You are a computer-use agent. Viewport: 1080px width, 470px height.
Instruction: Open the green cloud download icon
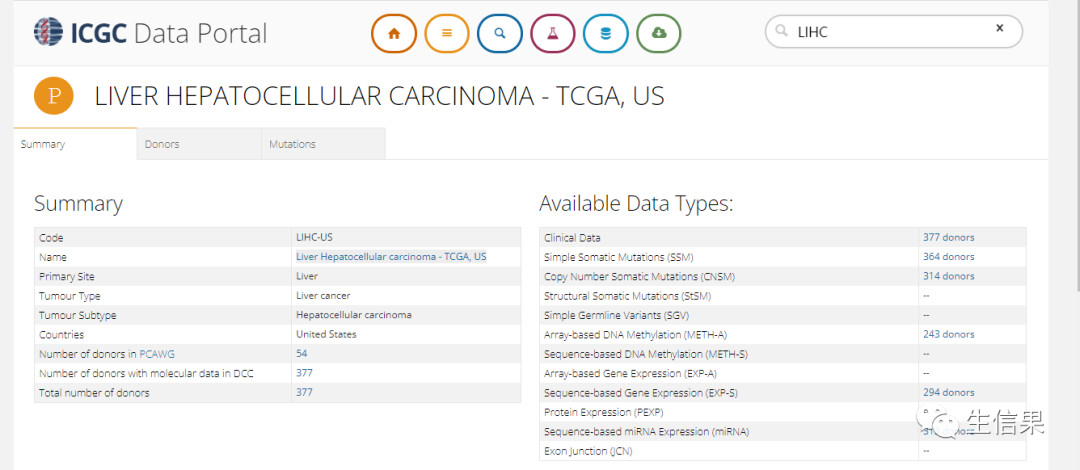point(659,33)
